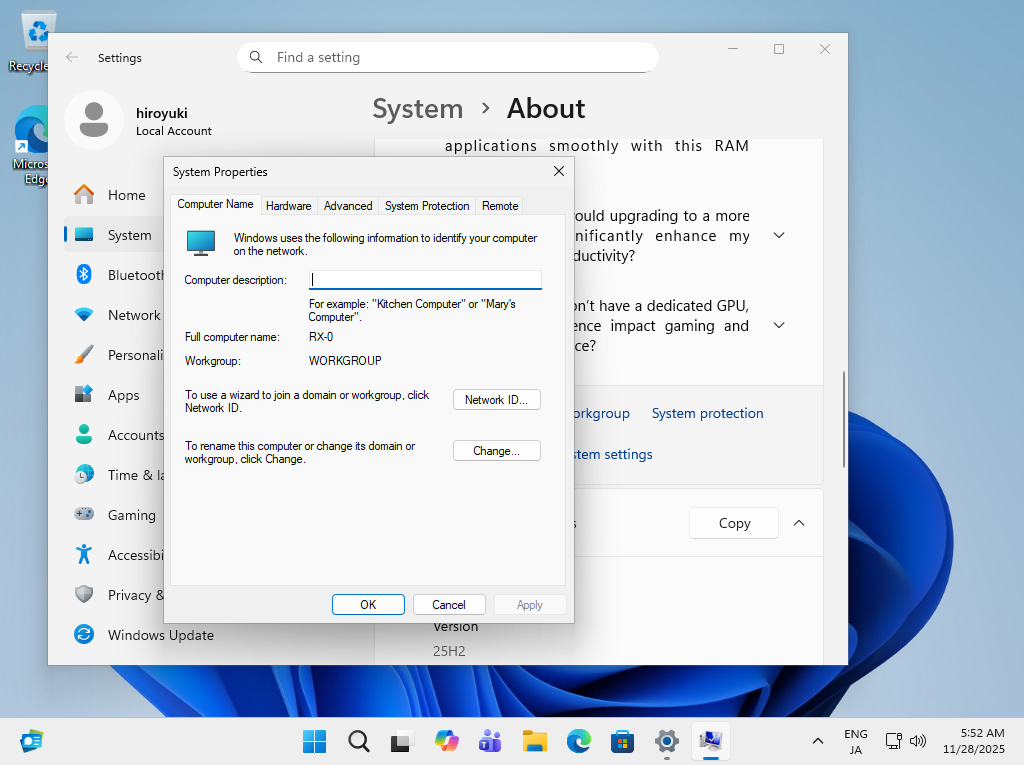Viewport: 1024px width, 765px height.
Task: Open taskbar Search
Action: (x=359, y=741)
